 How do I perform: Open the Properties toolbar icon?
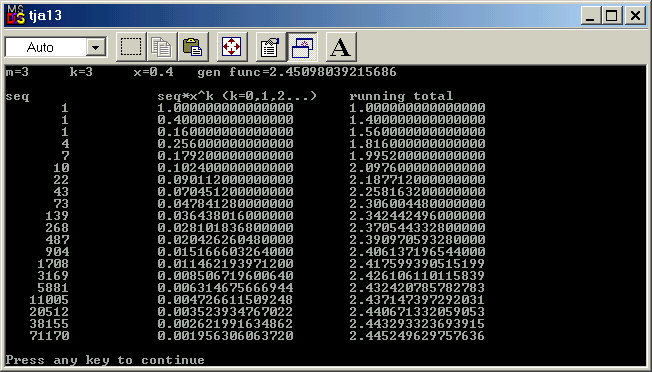pos(271,47)
